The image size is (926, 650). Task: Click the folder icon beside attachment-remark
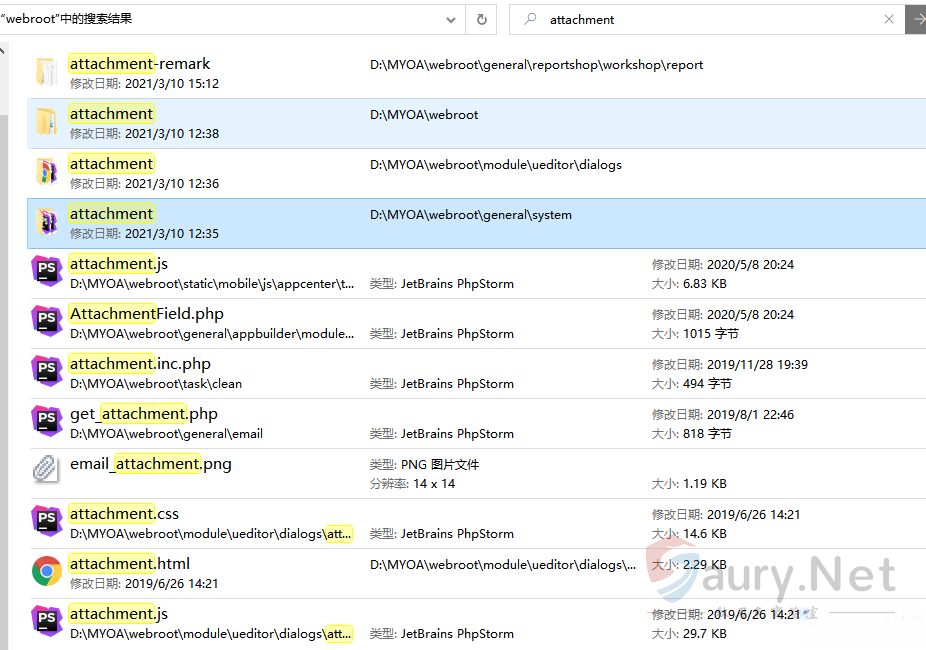point(43,70)
